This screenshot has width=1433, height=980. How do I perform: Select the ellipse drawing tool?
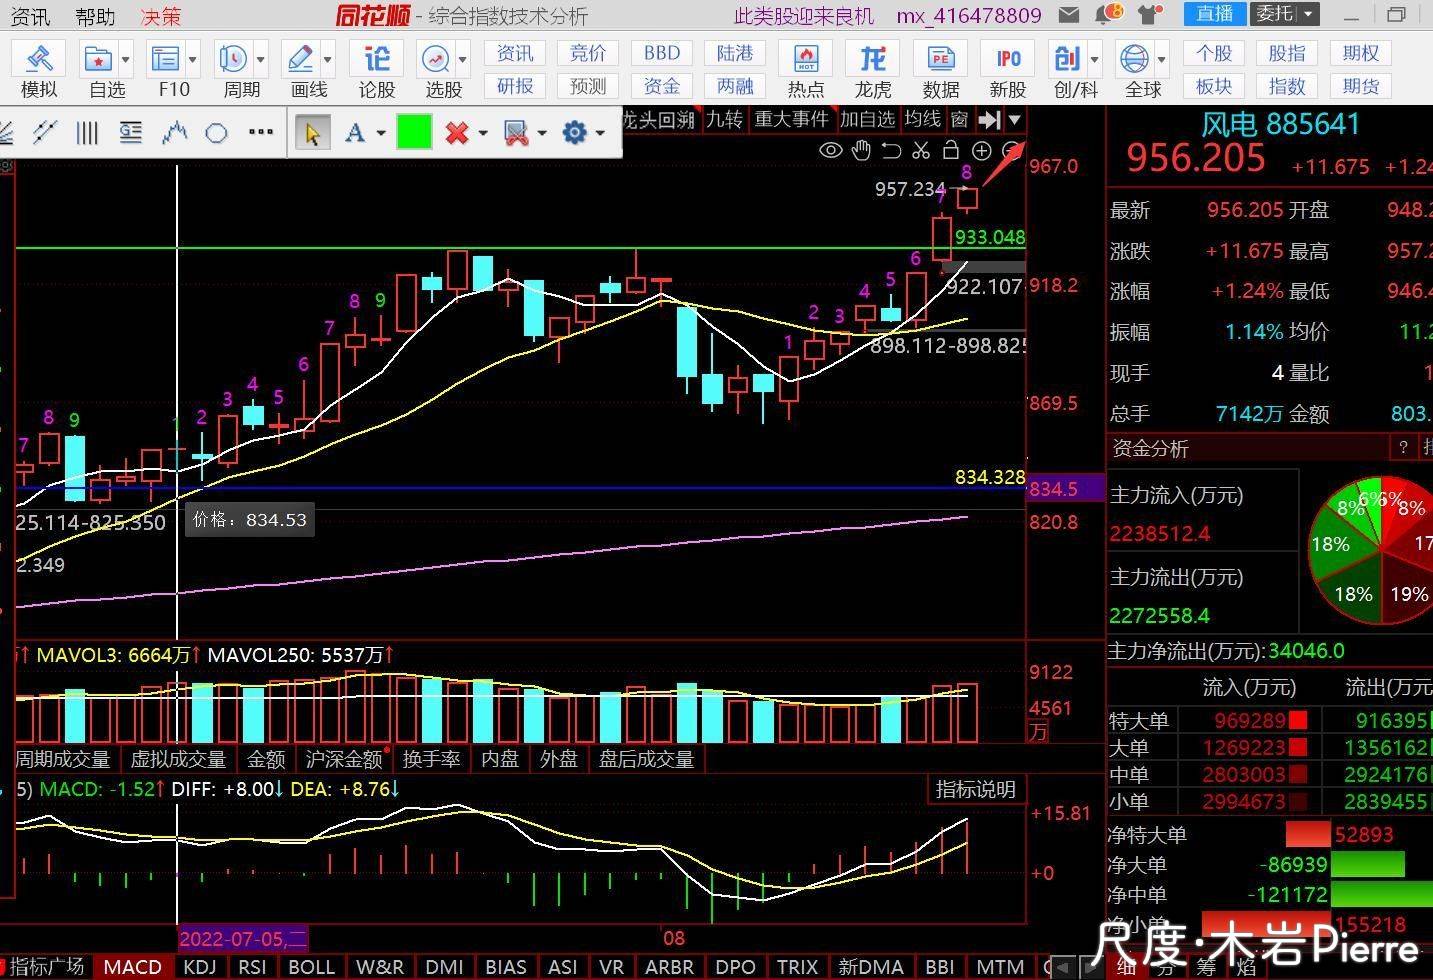(x=216, y=133)
